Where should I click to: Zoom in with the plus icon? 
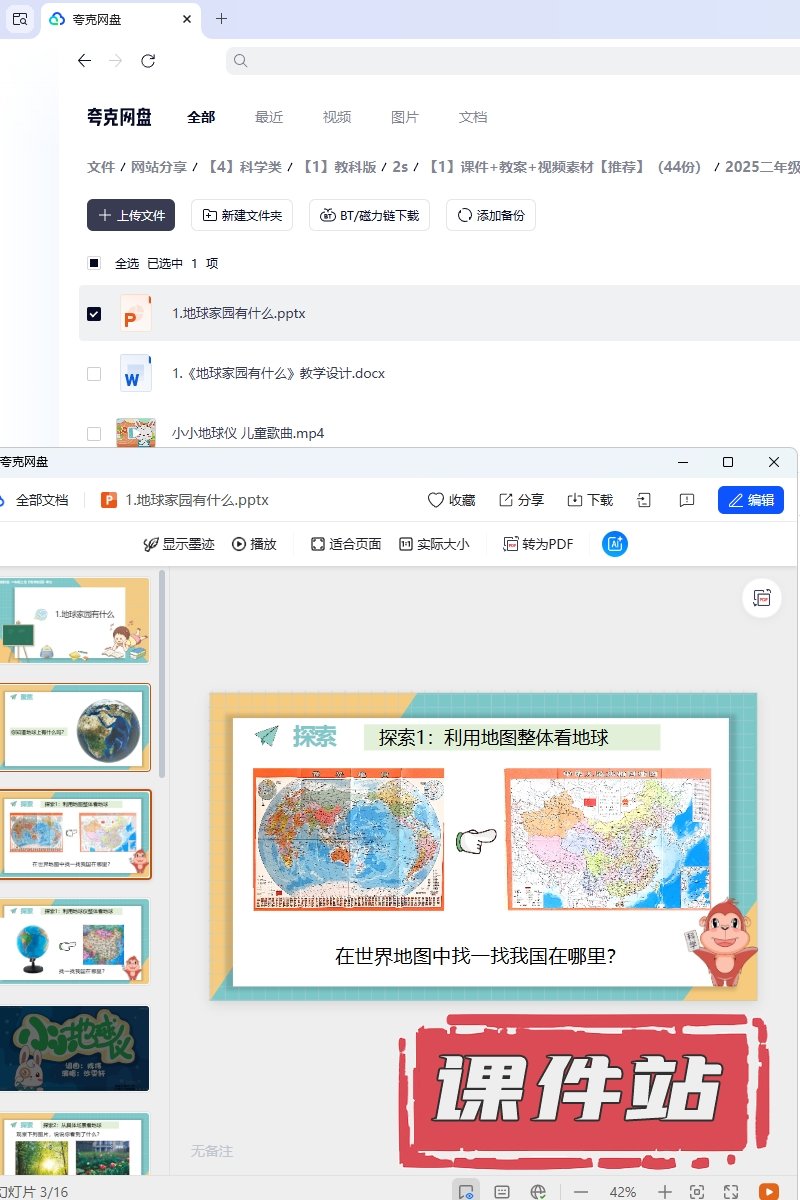(x=664, y=1191)
